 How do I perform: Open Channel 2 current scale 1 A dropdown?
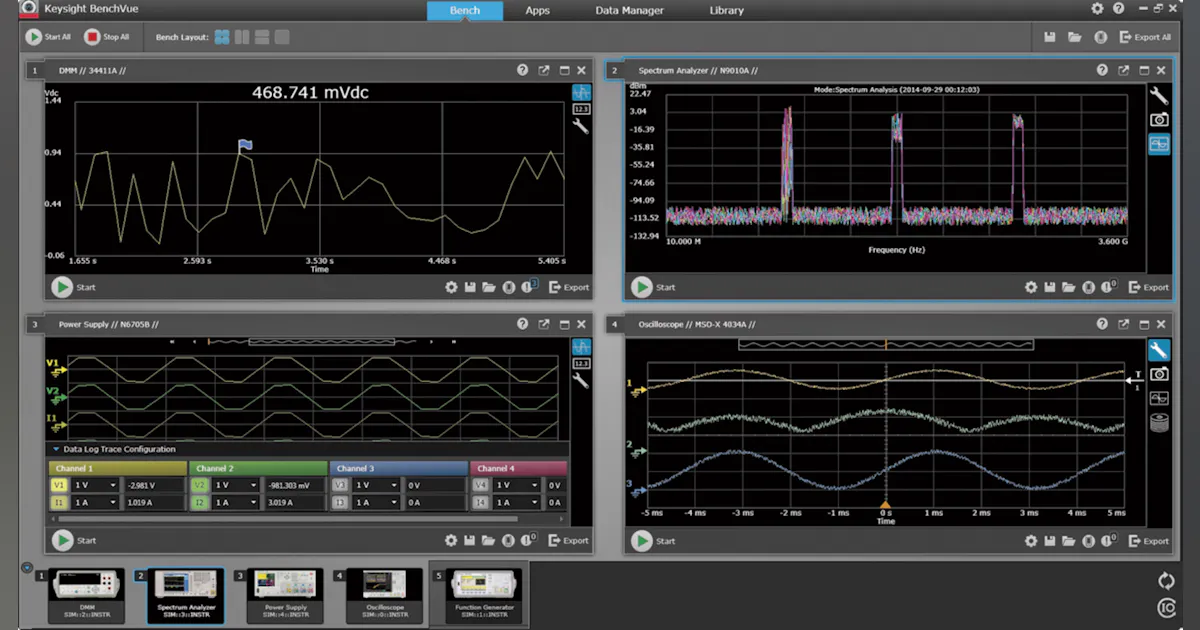(x=236, y=503)
